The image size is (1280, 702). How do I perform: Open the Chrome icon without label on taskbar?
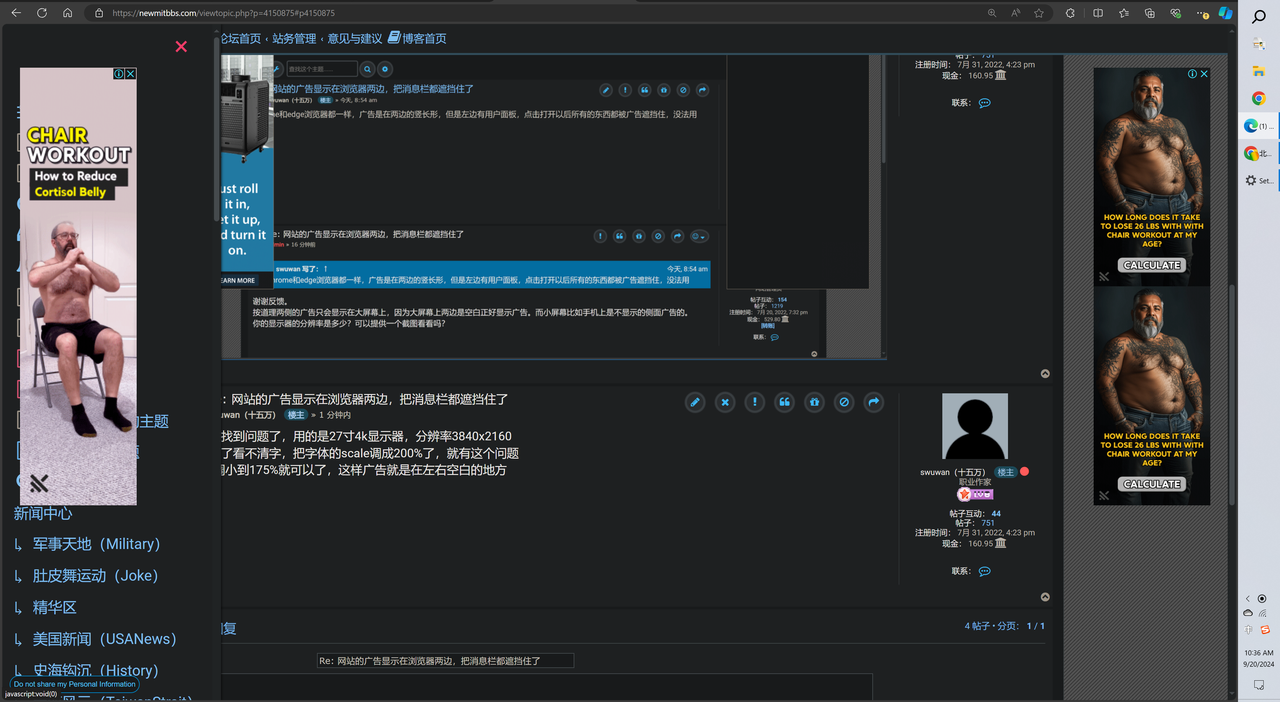pos(1259,98)
